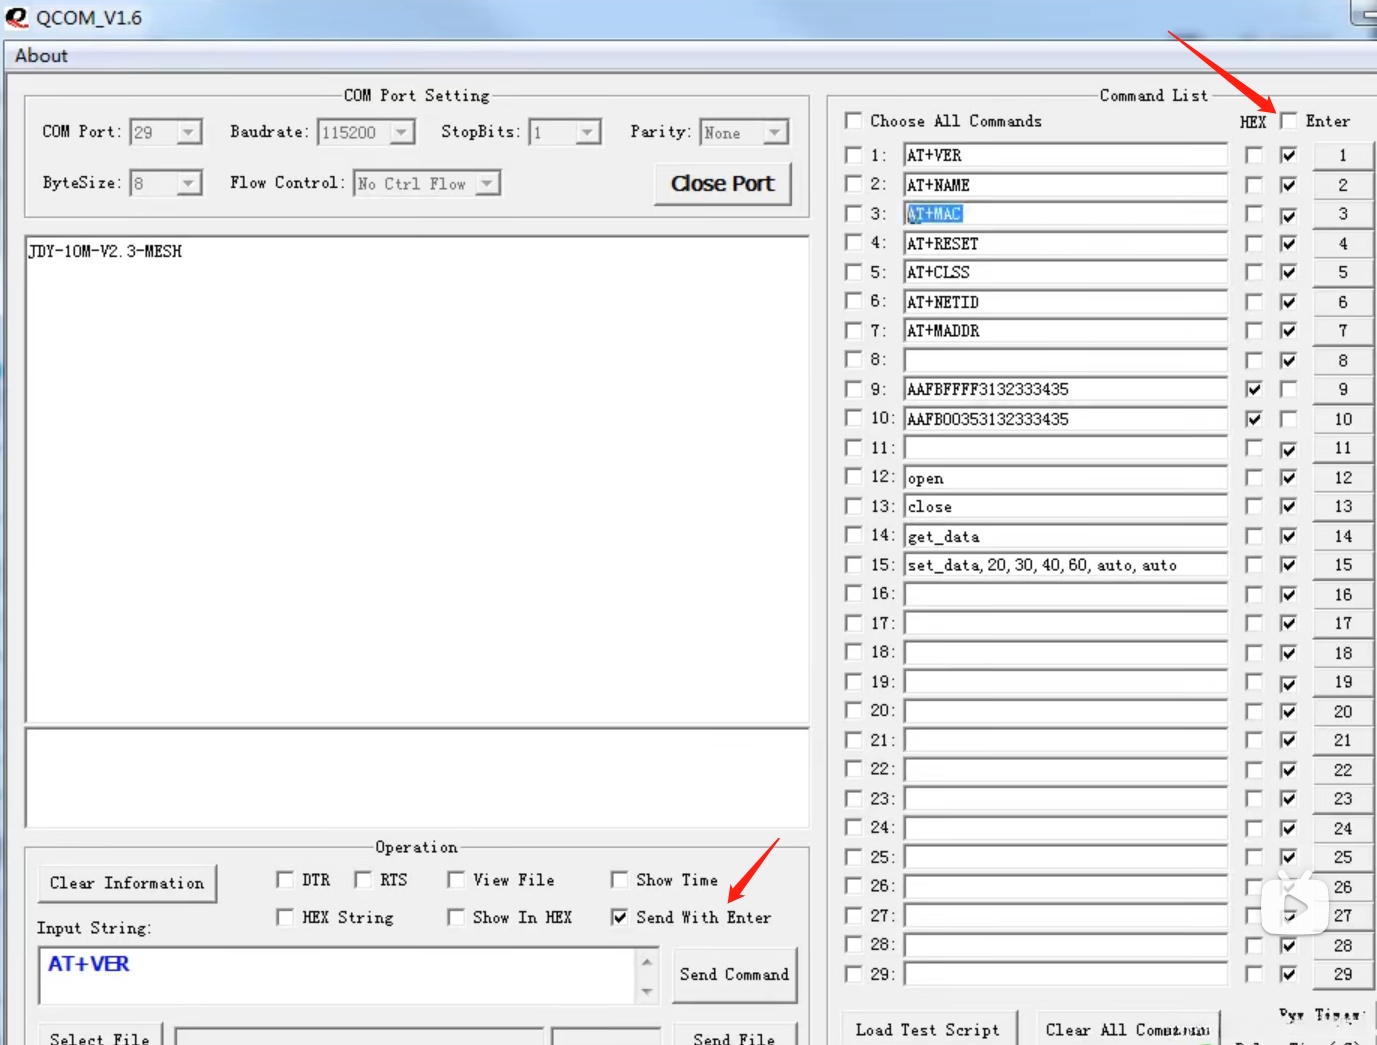Click the get_data command field
Viewport: 1377px width, 1045px height.
point(1066,536)
